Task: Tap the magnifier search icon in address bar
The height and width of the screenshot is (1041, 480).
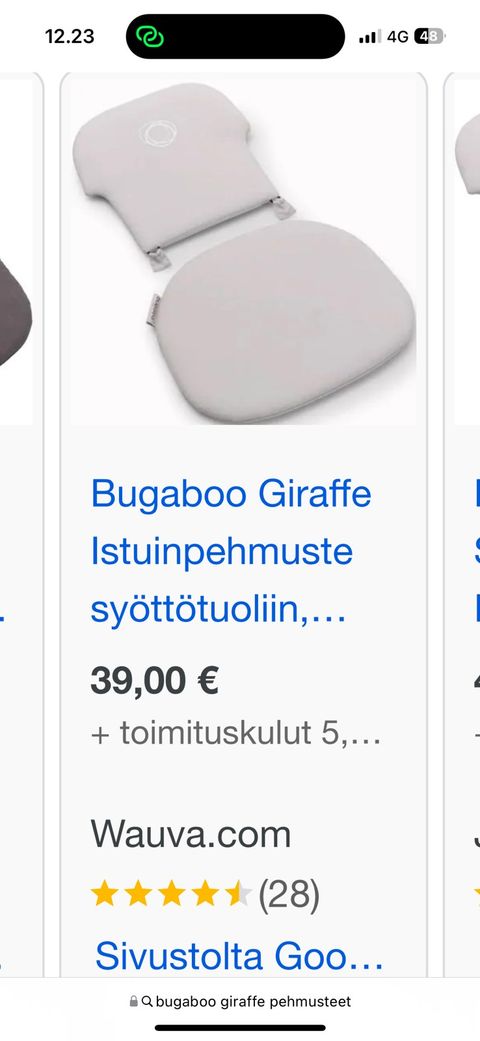Action: pos(147,1001)
